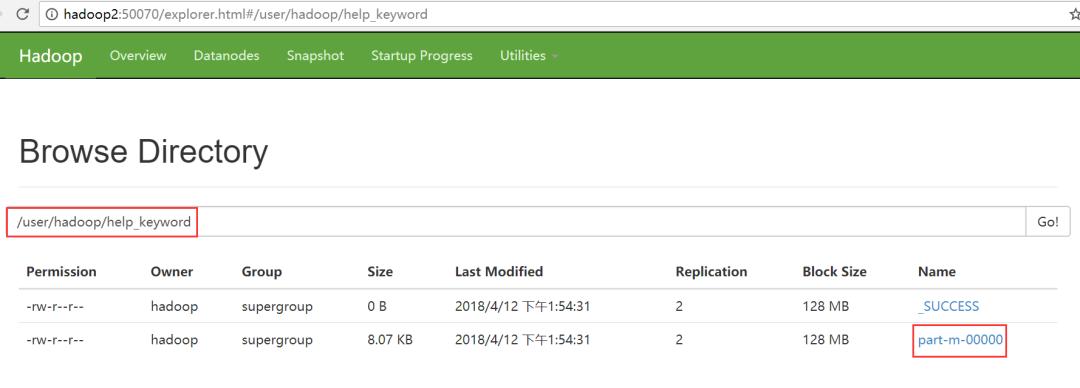Click the site info icon in the address bar
The height and width of the screenshot is (388, 1080).
[x=52, y=14]
